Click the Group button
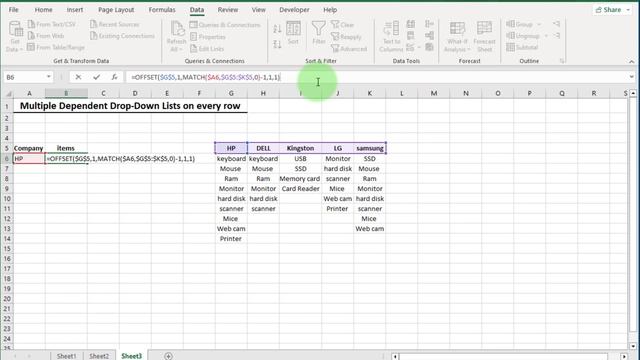The height and width of the screenshot is (360, 640). pos(520,24)
